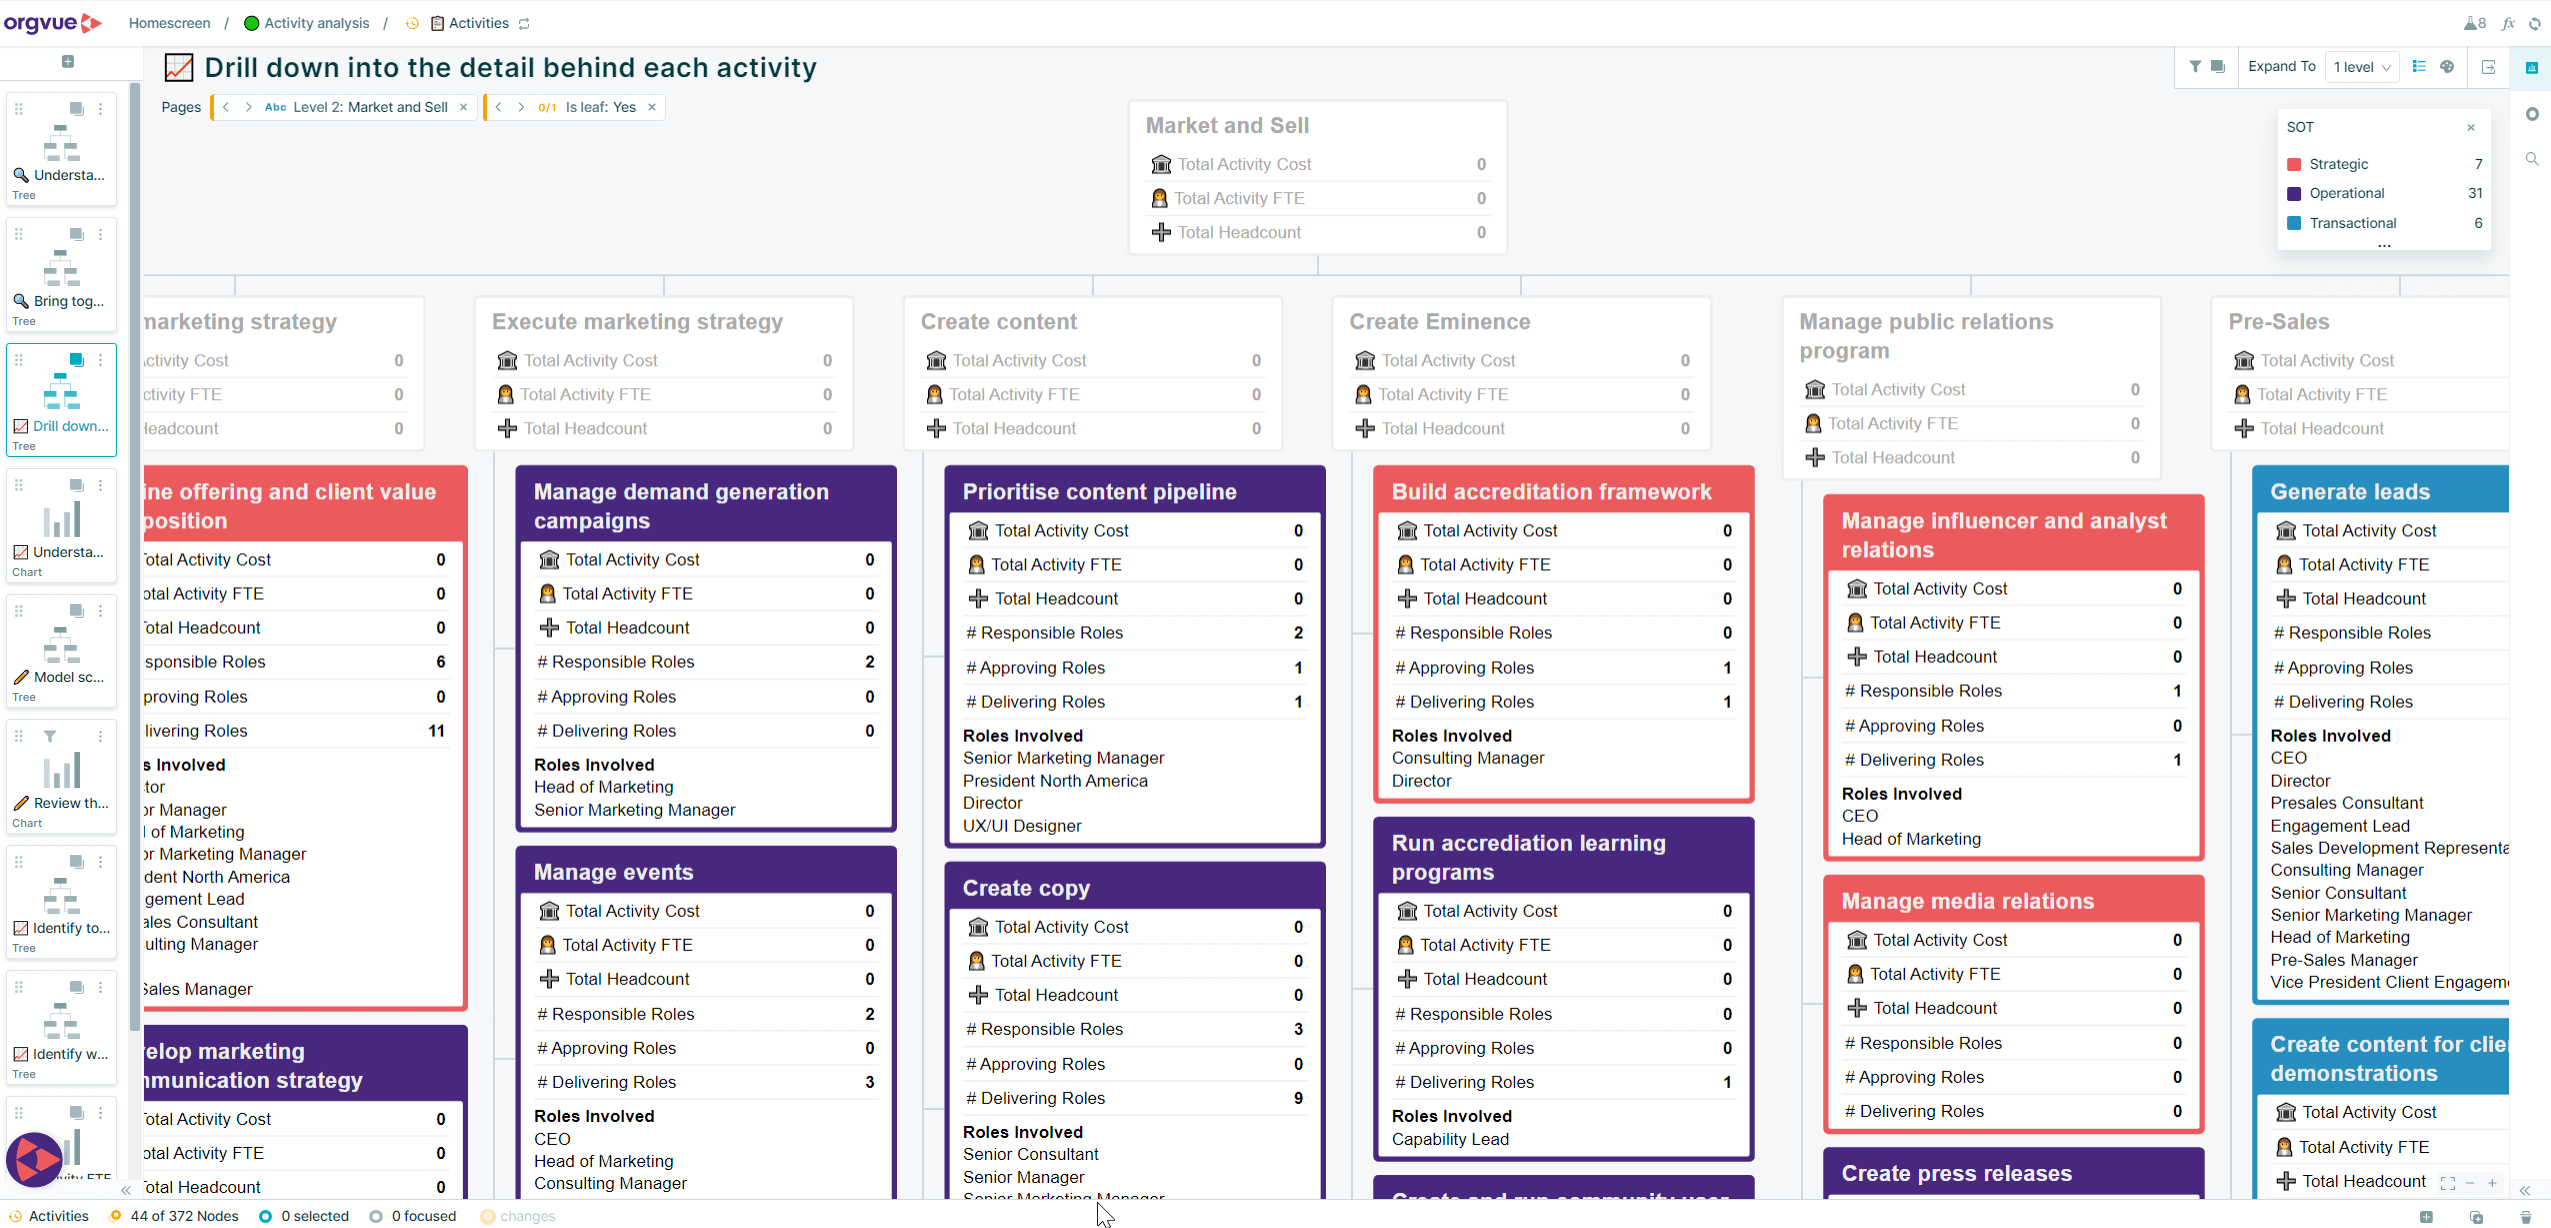This screenshot has width=2551, height=1228.
Task: Close the SOT legend panel
Action: coord(2471,127)
